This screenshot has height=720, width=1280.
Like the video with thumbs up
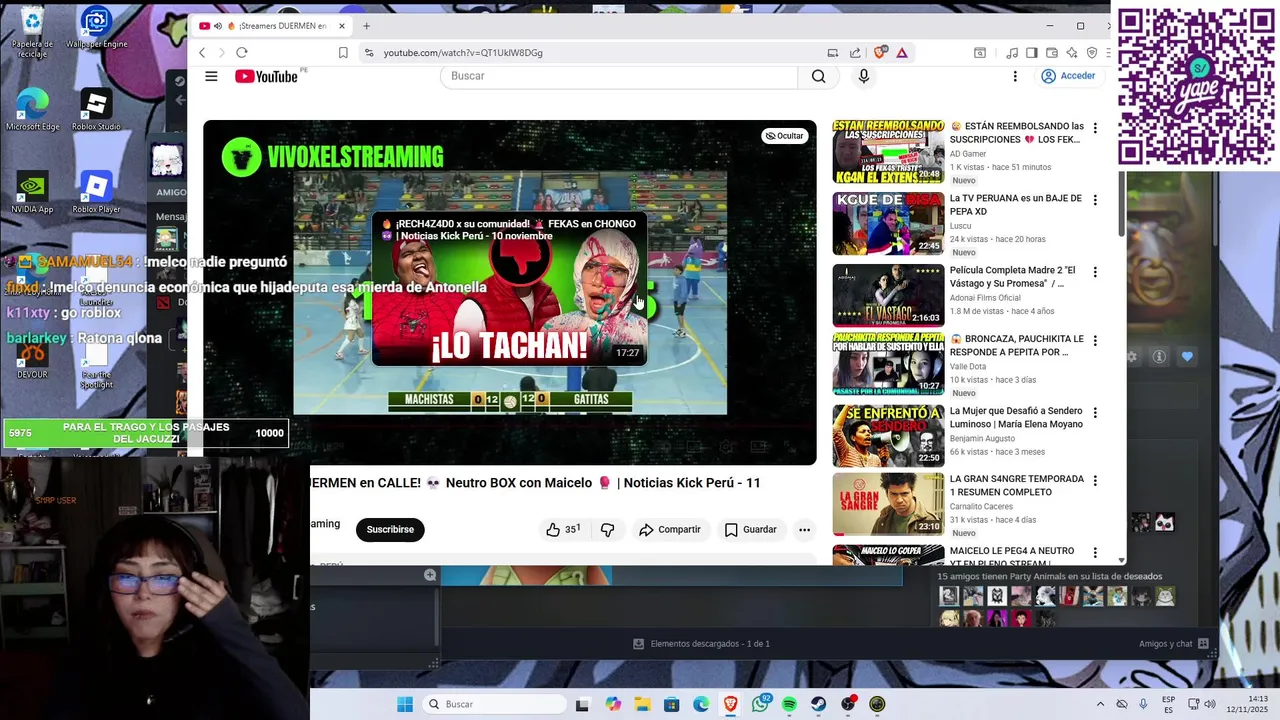click(563, 529)
